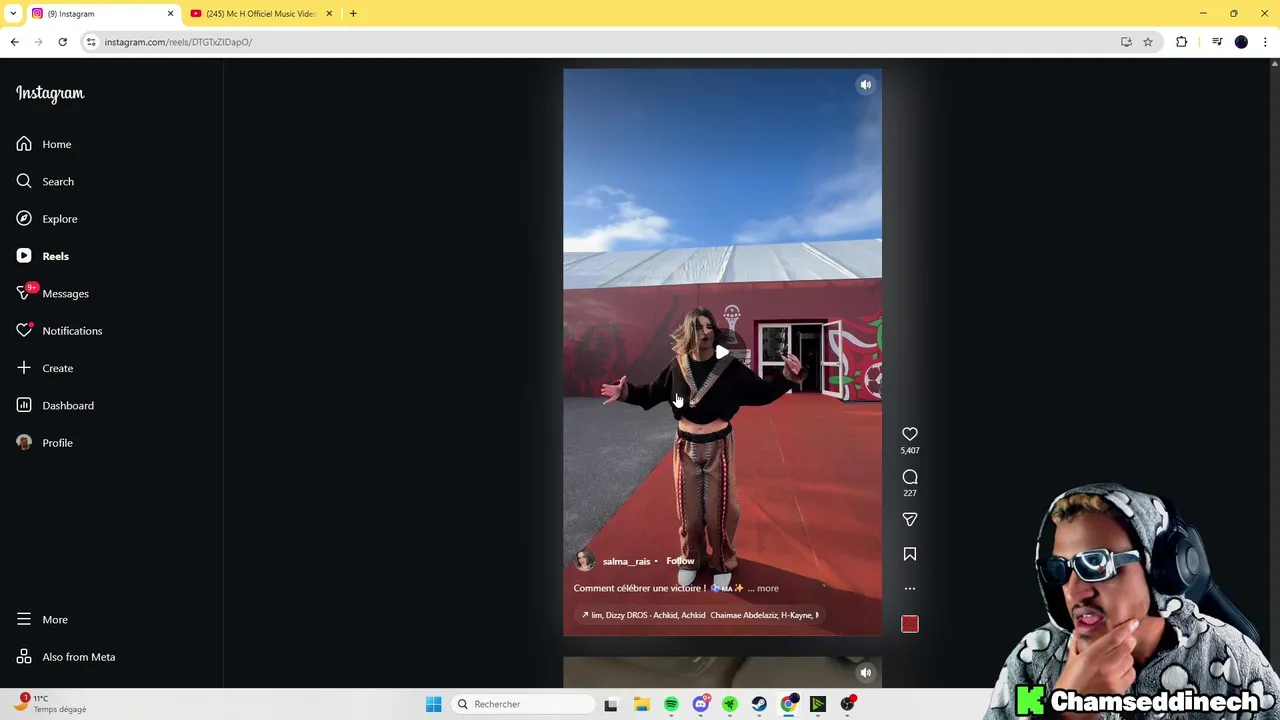Viewport: 1280px width, 720px height.
Task: Reload the Instagram page
Action: (62, 42)
